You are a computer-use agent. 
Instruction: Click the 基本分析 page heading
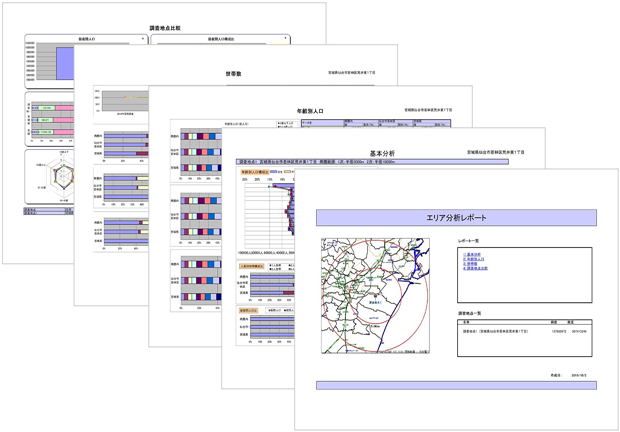tap(382, 153)
